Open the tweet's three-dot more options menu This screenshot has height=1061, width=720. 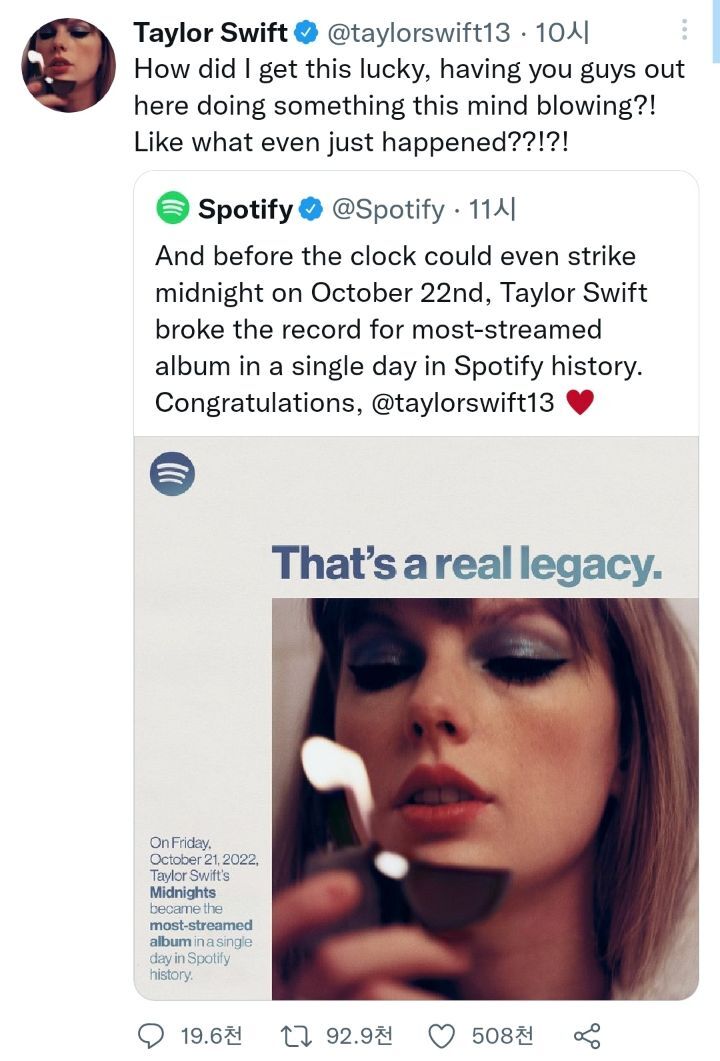tap(685, 31)
